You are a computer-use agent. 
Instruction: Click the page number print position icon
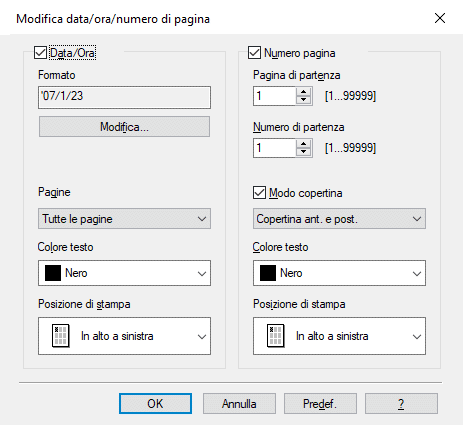click(x=276, y=336)
